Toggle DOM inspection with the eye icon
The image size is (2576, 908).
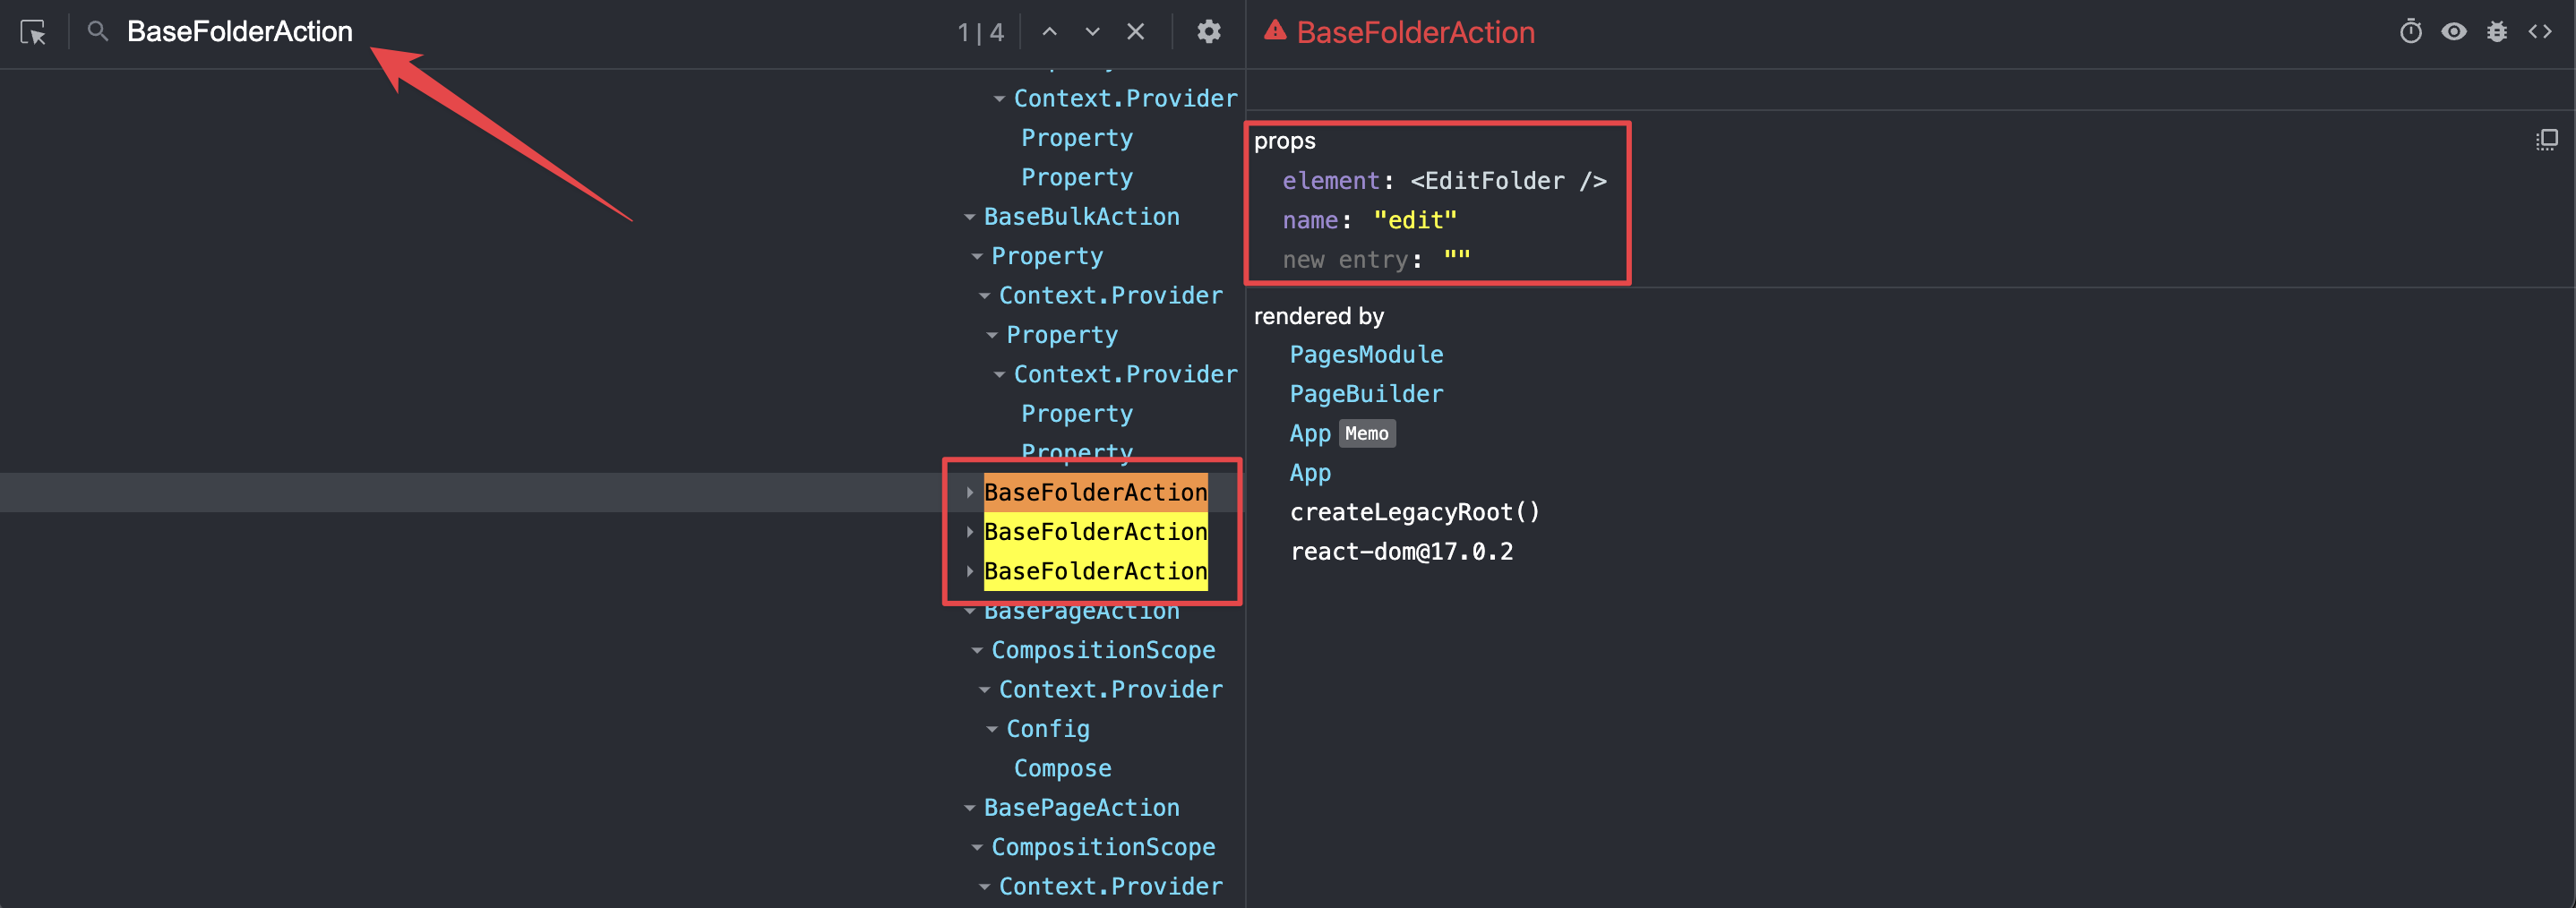tap(2454, 31)
